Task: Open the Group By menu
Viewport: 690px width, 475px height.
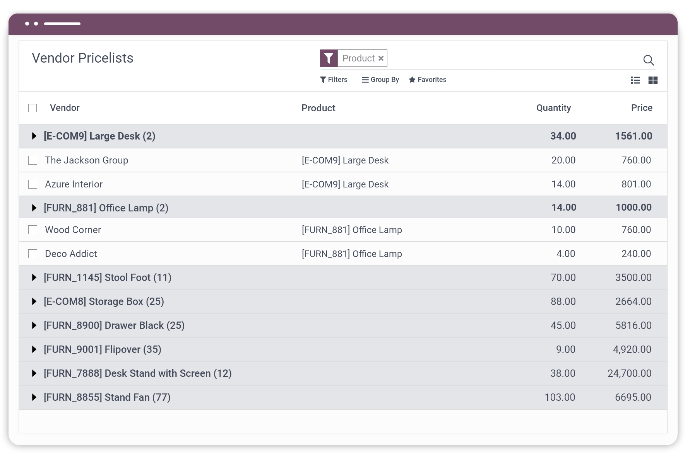Action: [x=380, y=80]
